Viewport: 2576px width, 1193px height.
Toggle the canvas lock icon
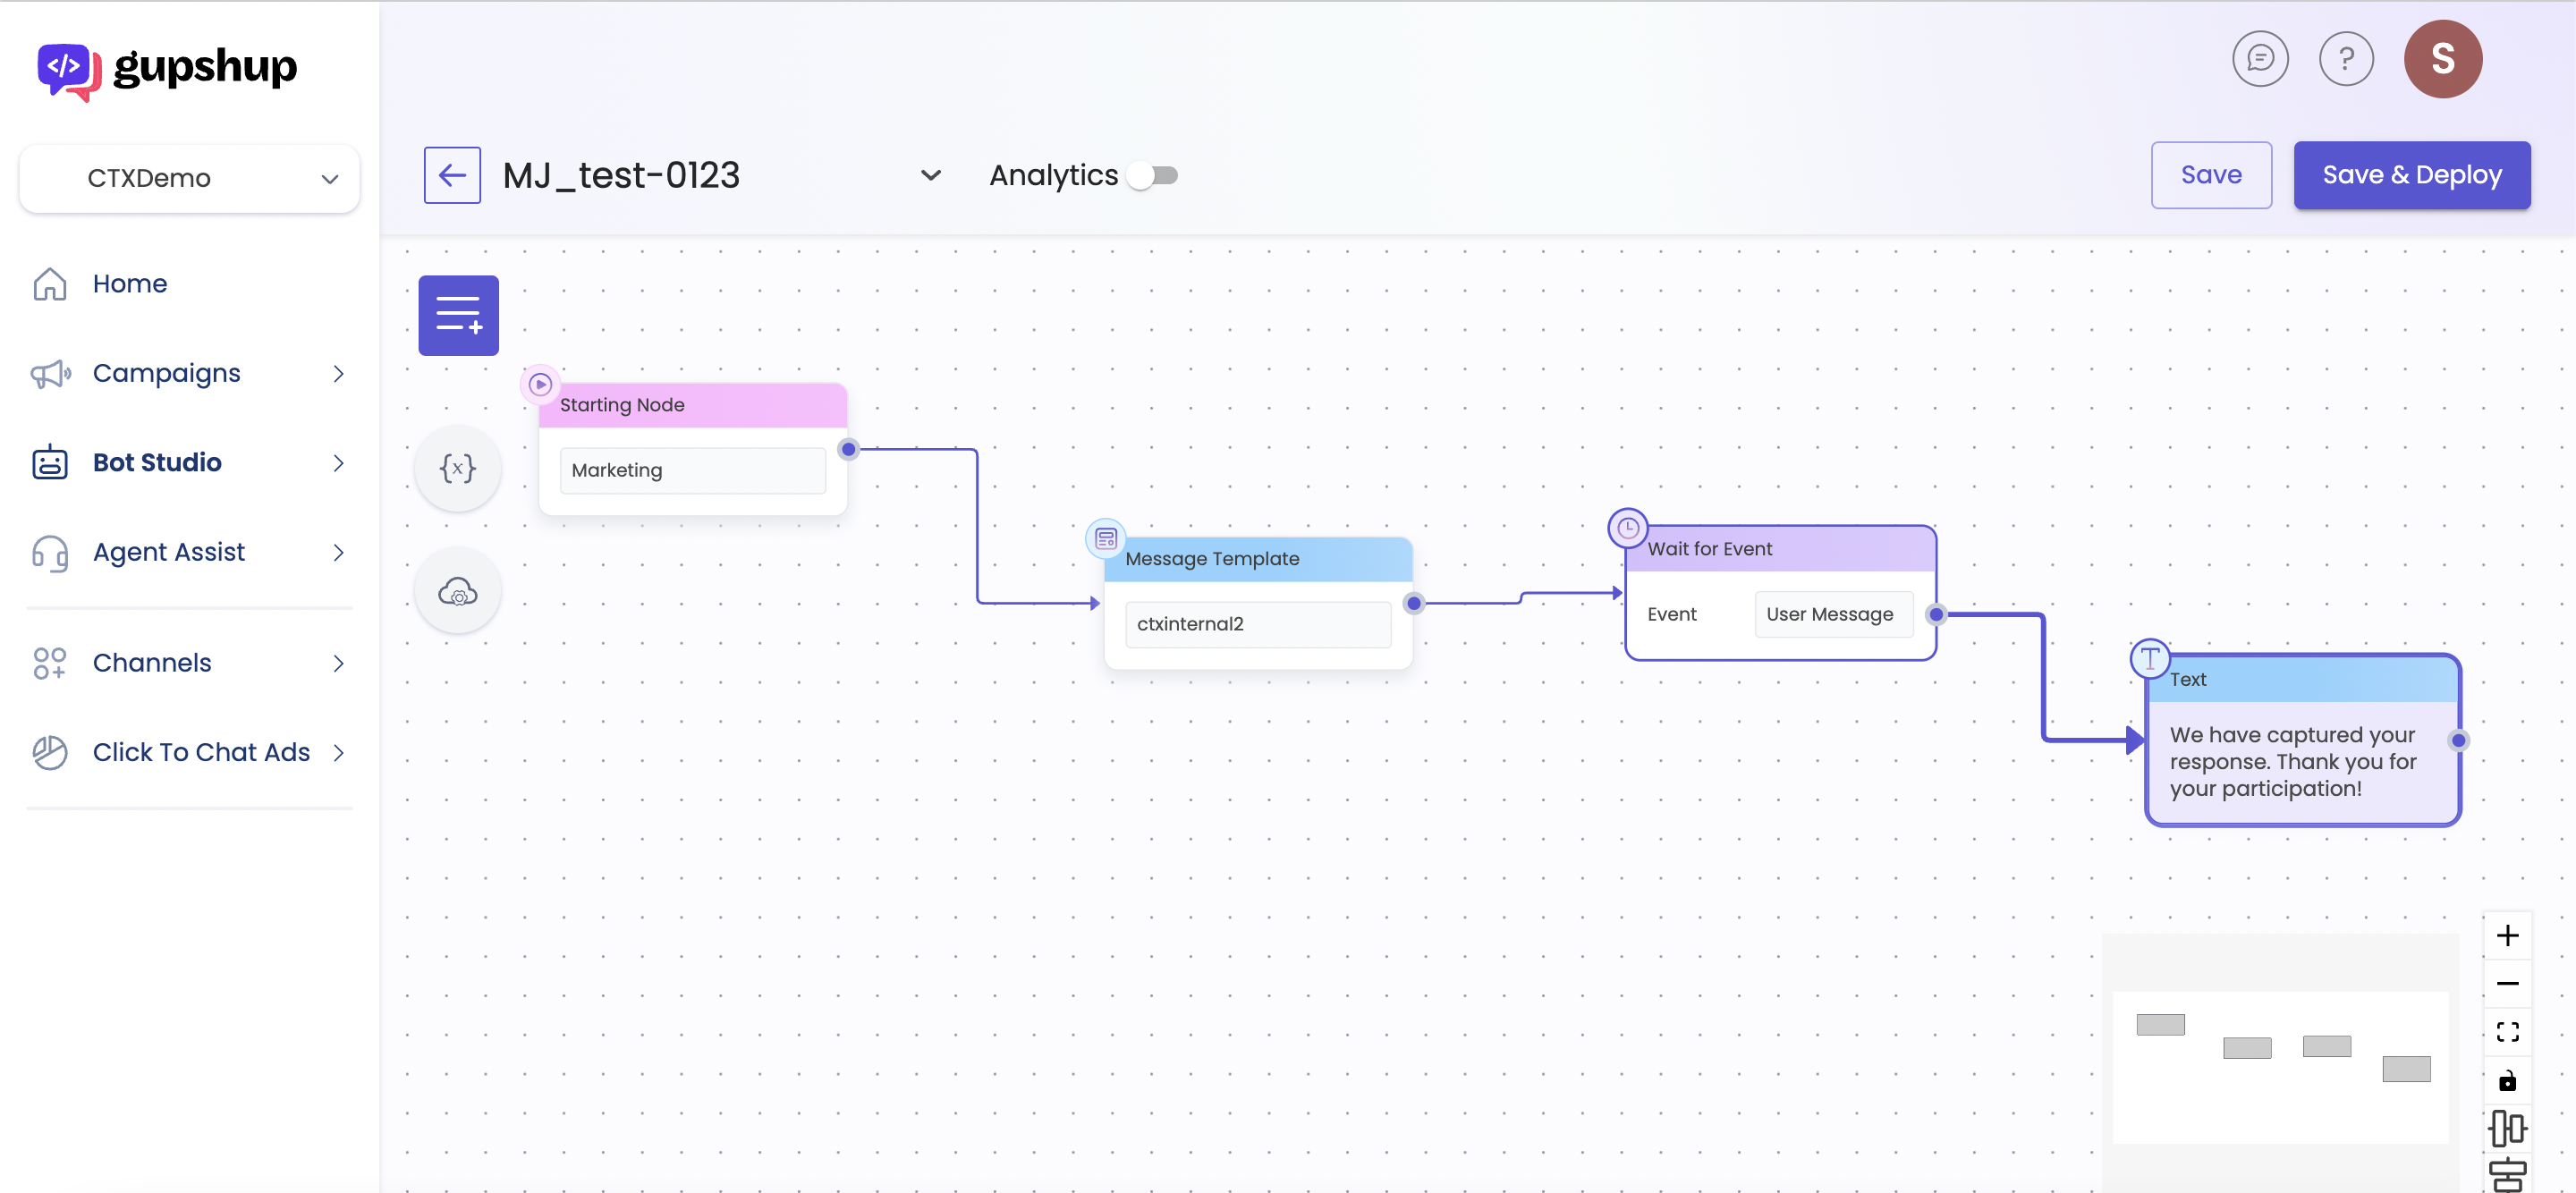pos(2507,1081)
